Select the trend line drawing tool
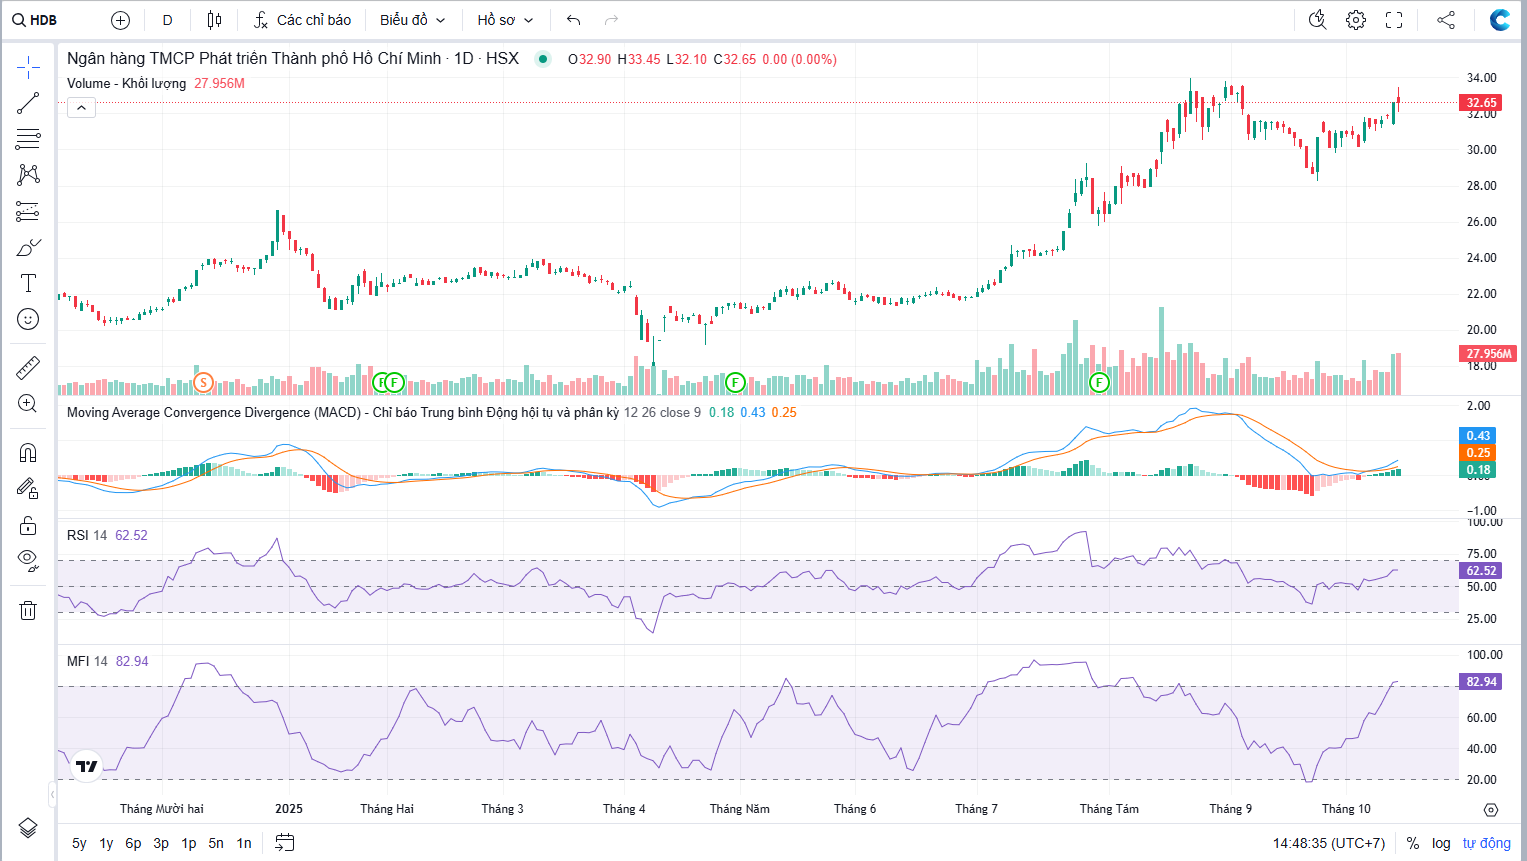 [x=28, y=103]
